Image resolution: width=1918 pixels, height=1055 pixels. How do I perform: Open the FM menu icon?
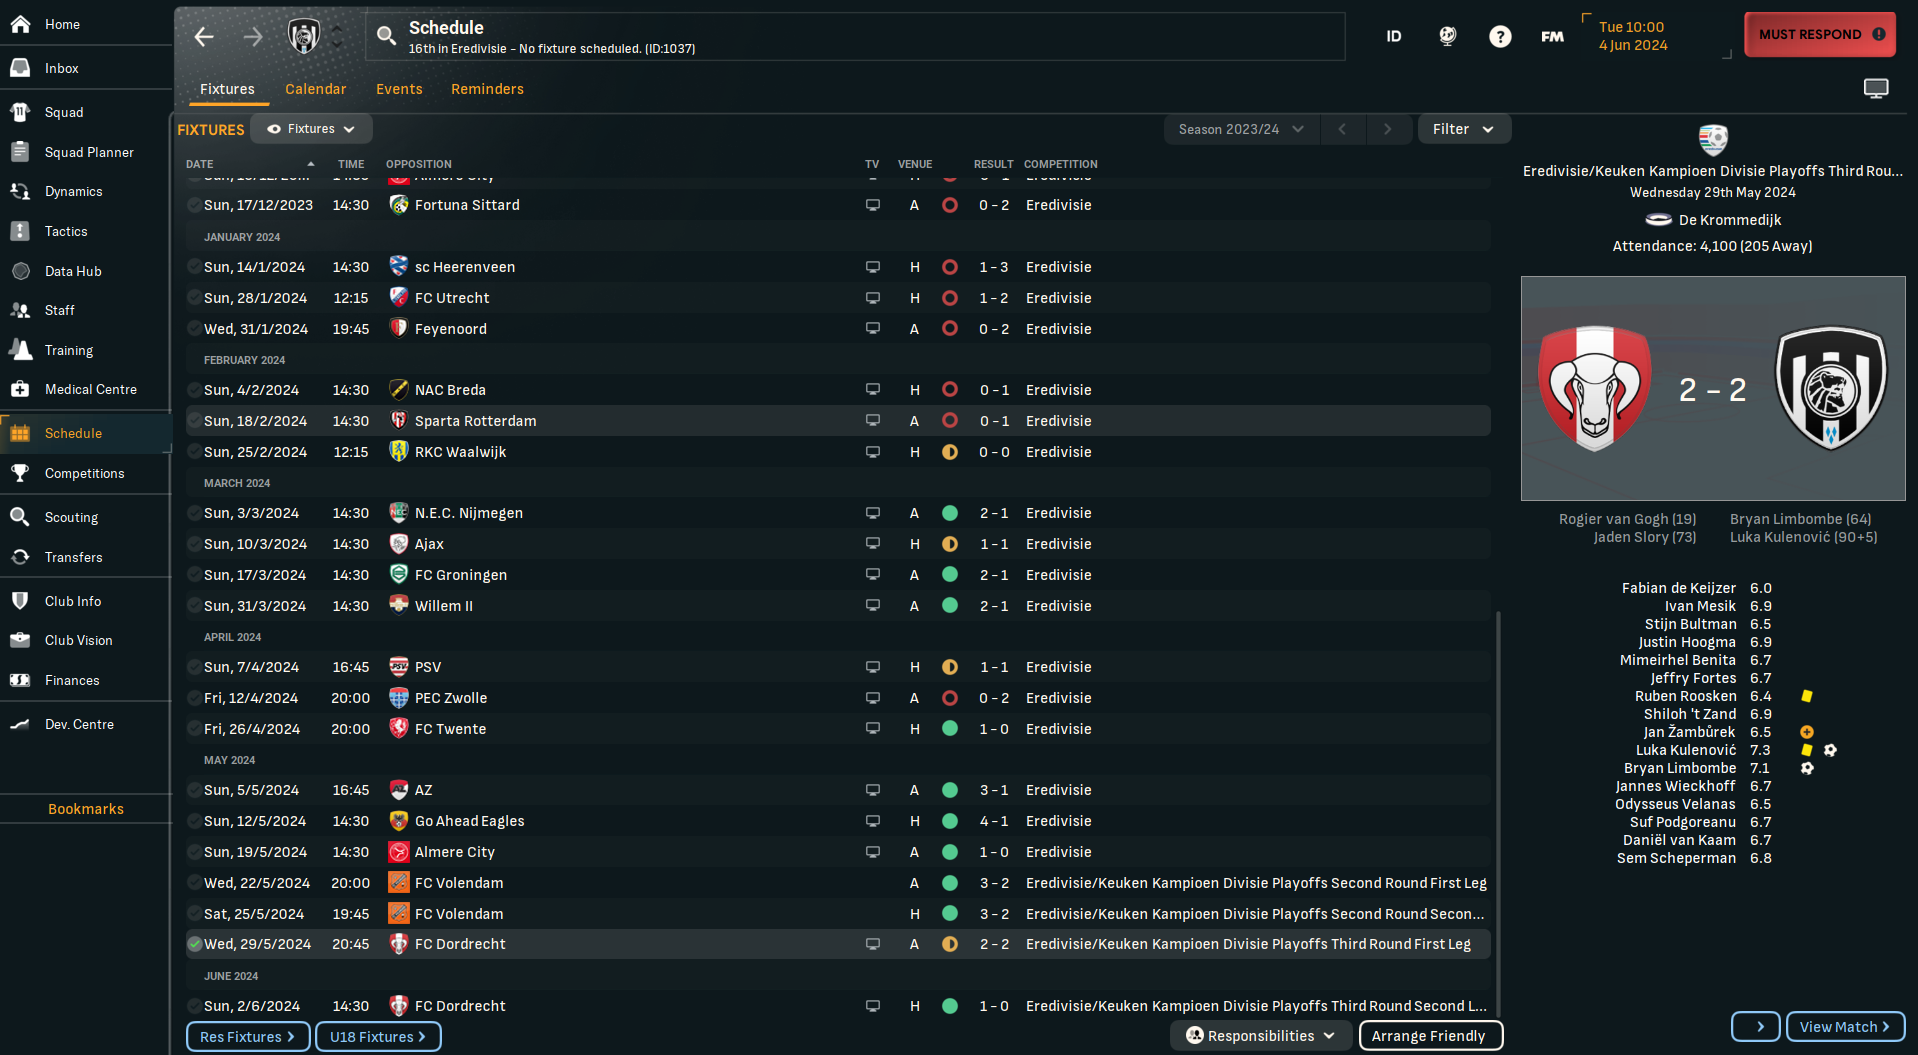(x=1552, y=36)
